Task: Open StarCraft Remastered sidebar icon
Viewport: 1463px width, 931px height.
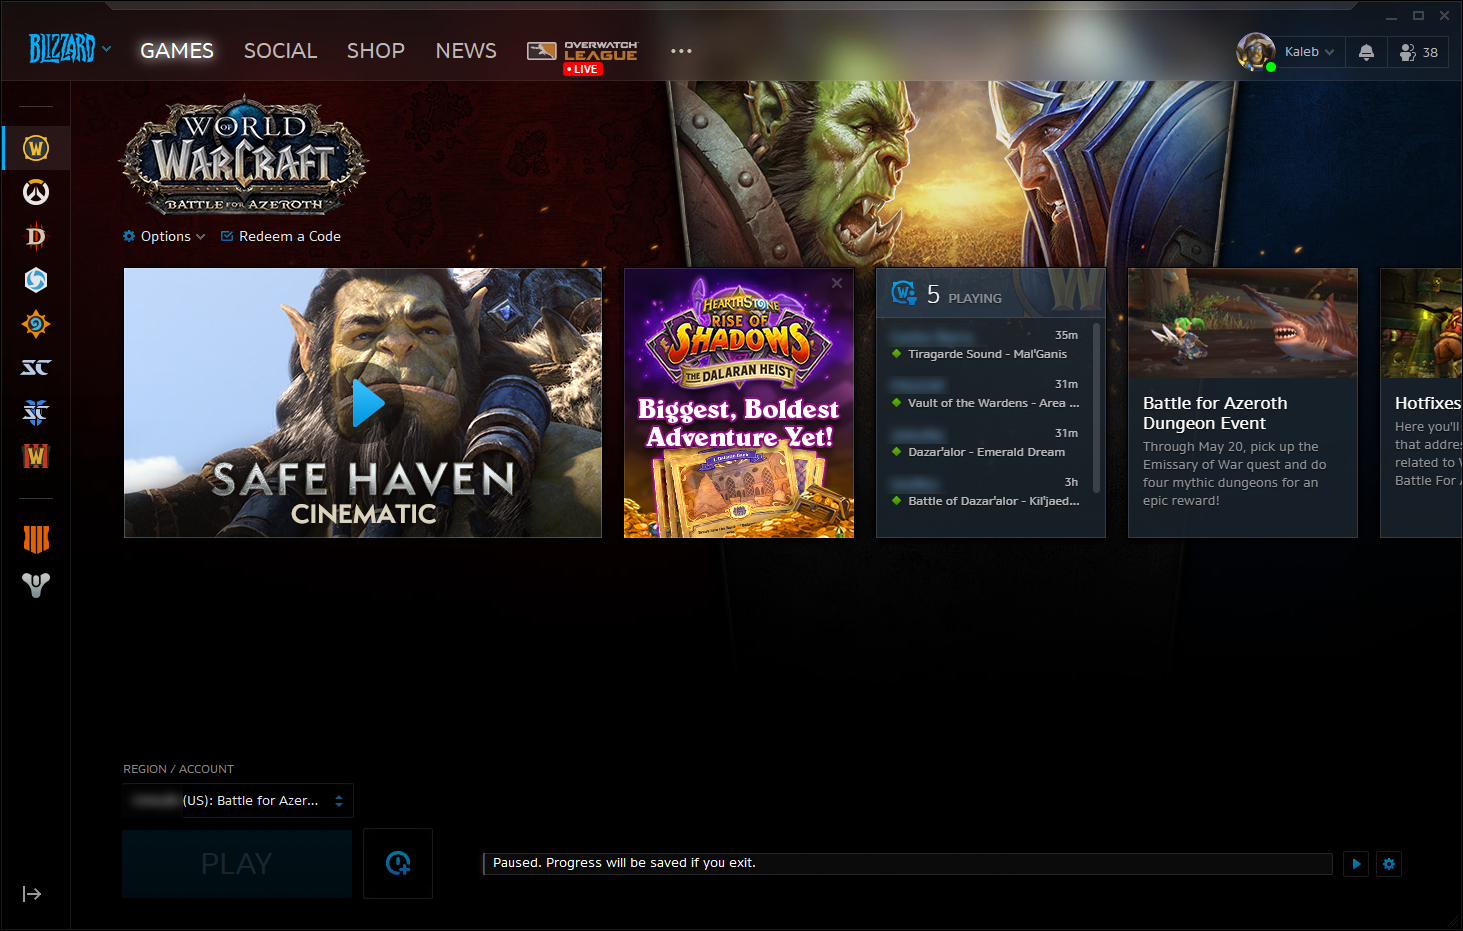Action: pyautogui.click(x=36, y=368)
